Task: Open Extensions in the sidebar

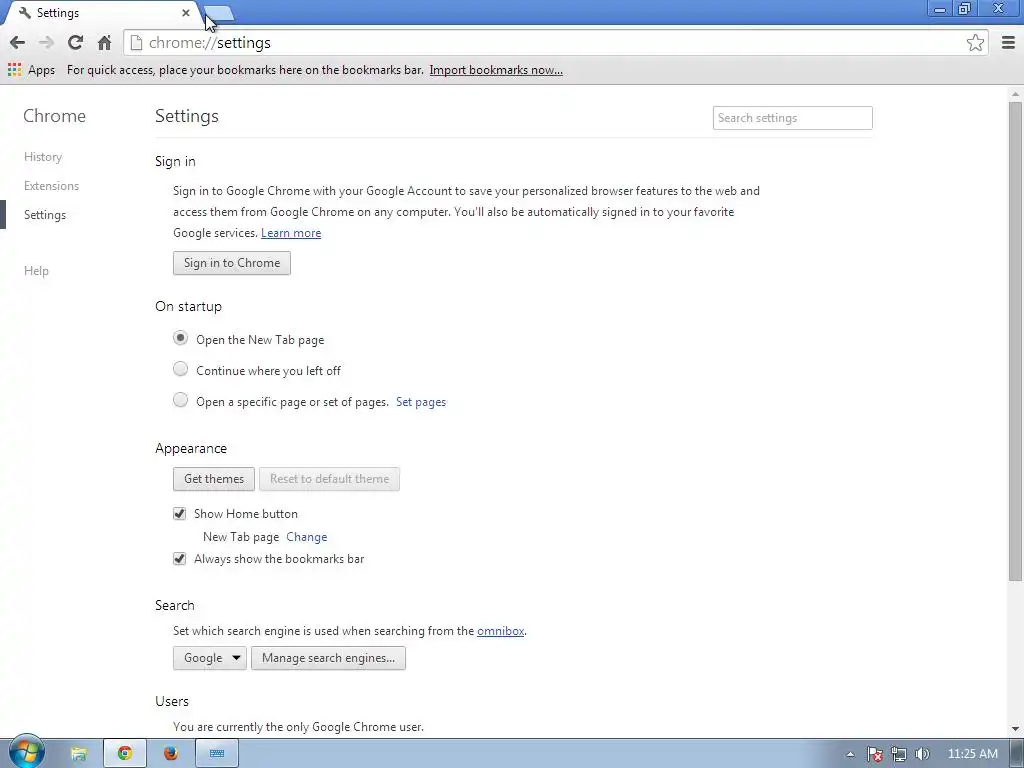Action: [52, 185]
